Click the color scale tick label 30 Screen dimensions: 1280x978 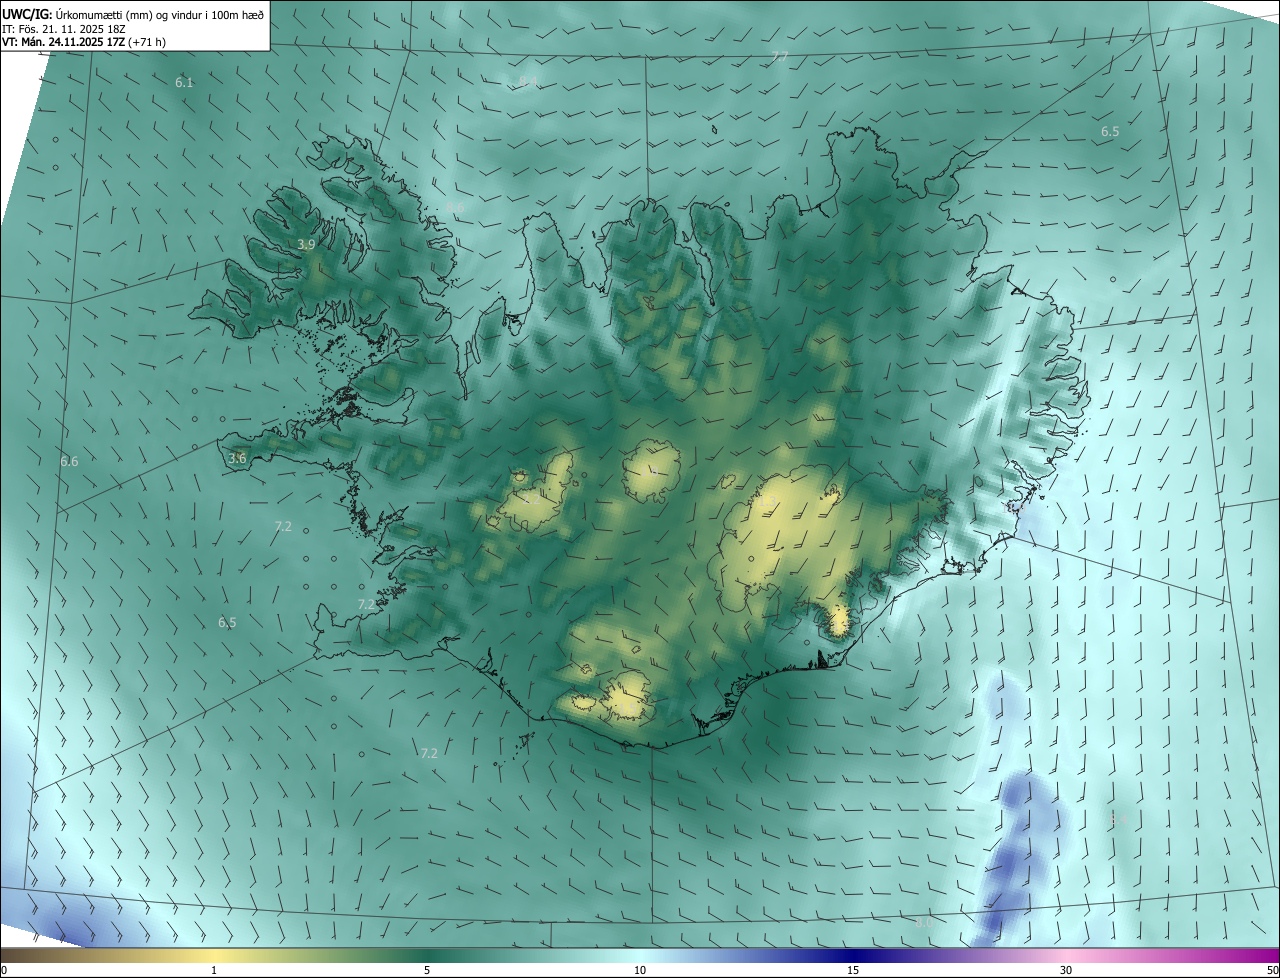[1066, 970]
